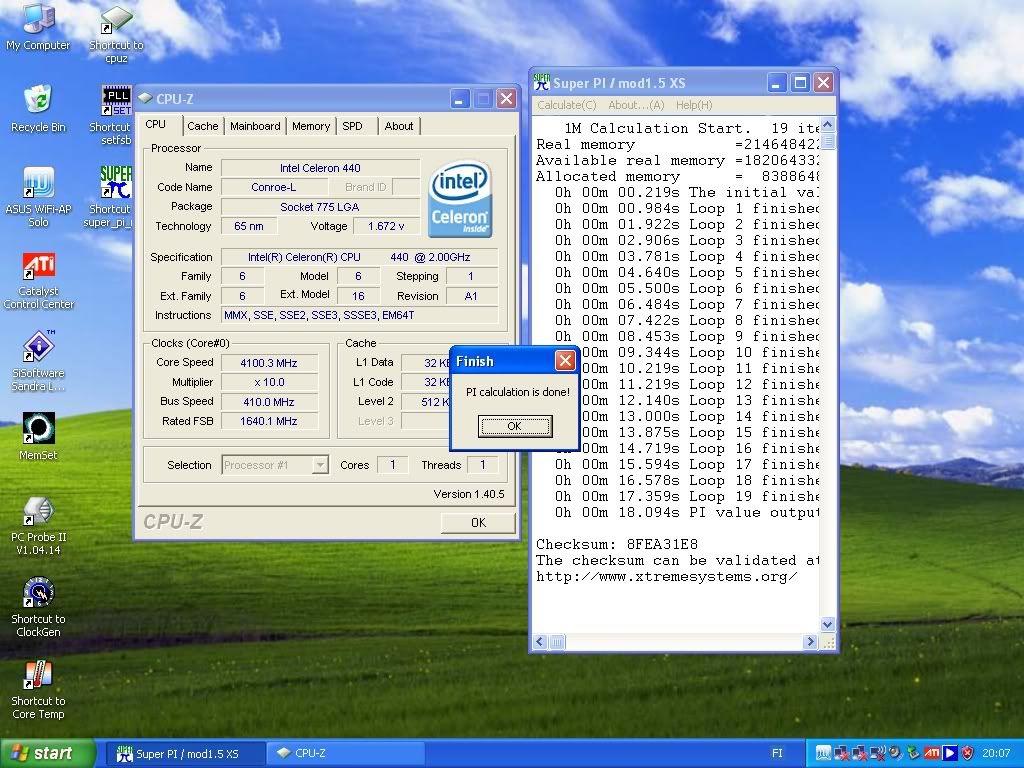Launch ASUS WiFi-AP Solo shortcut
Viewport: 1024px width, 768px height.
pos(38,184)
